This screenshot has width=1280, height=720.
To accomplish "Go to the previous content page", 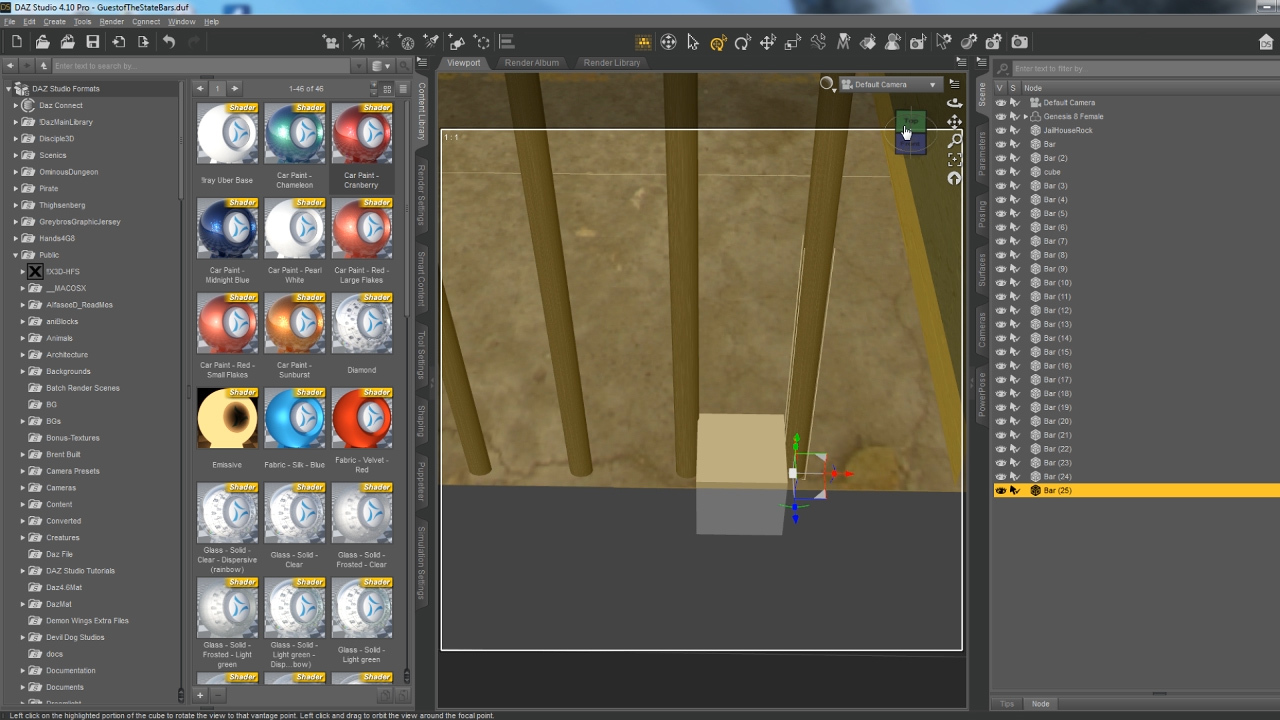I will click(x=200, y=89).
